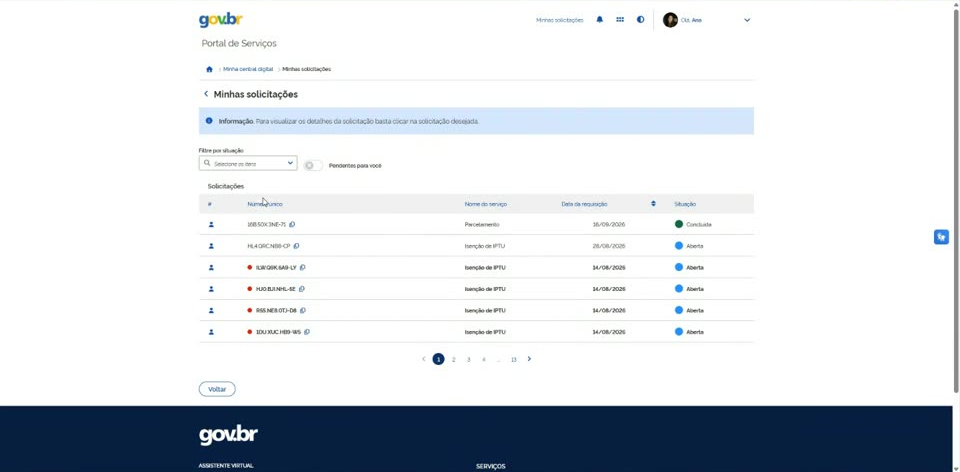Click the Voltar button
The height and width of the screenshot is (472, 960).
pos(217,389)
